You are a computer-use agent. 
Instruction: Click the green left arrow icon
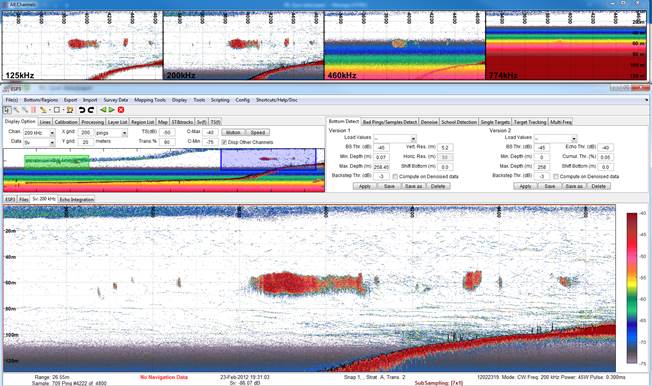(103, 110)
